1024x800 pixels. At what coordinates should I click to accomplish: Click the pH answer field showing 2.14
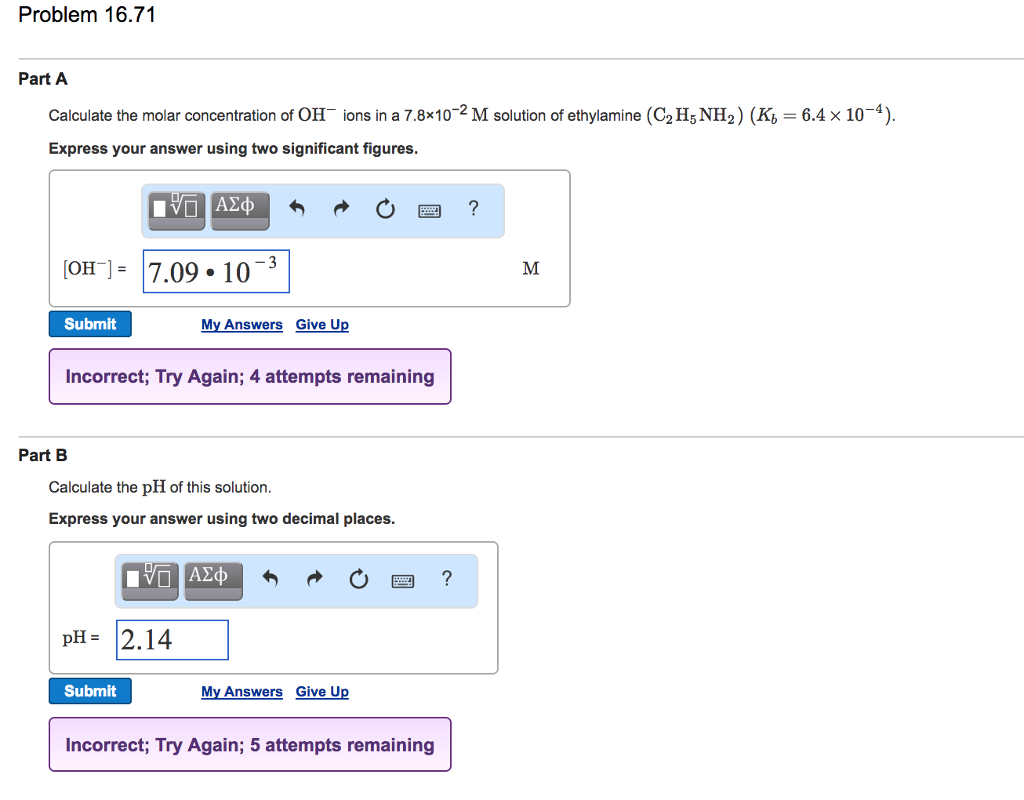[x=172, y=640]
